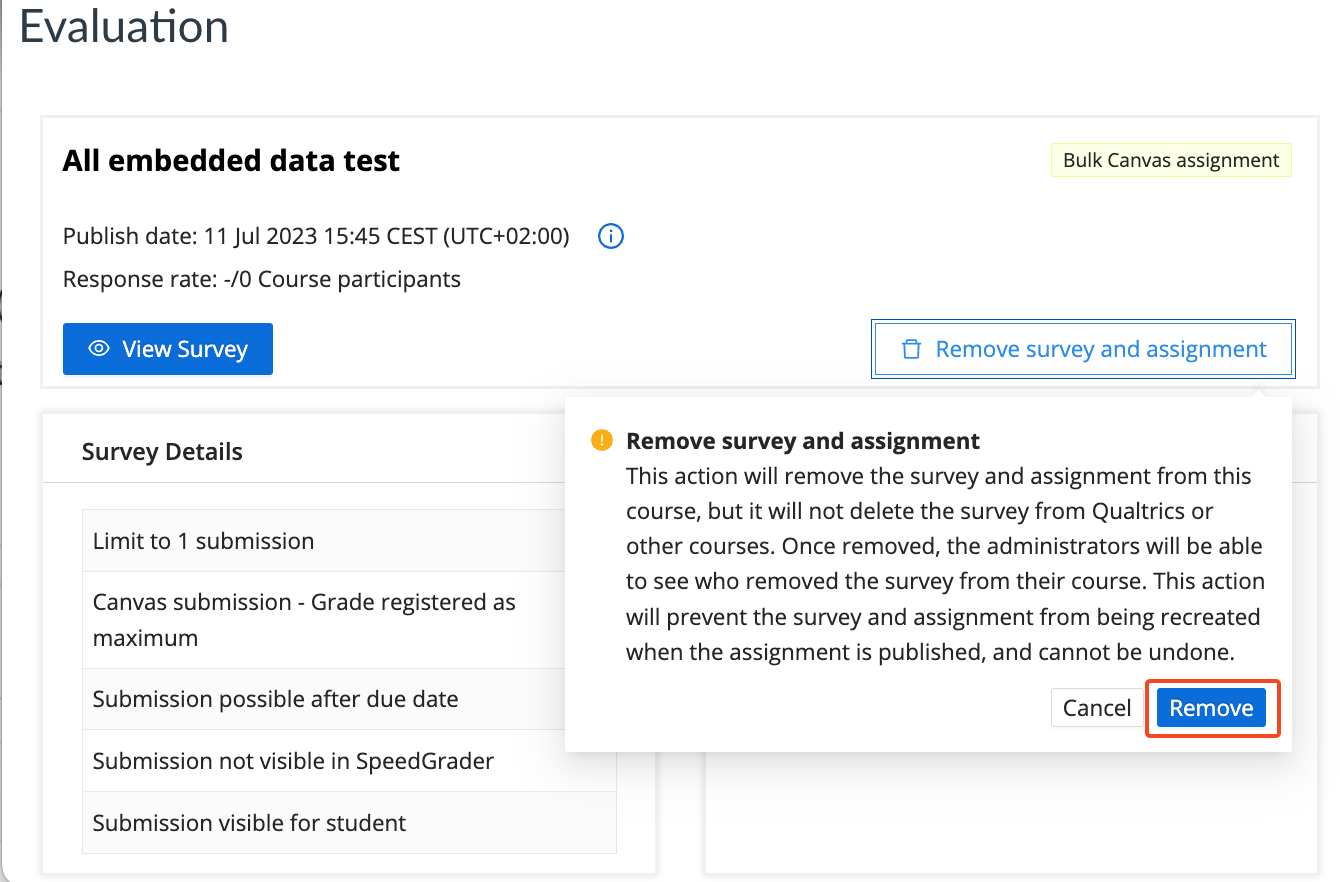Confirm with the blue Remove button
Viewport: 1340px width, 882px height.
point(1211,708)
